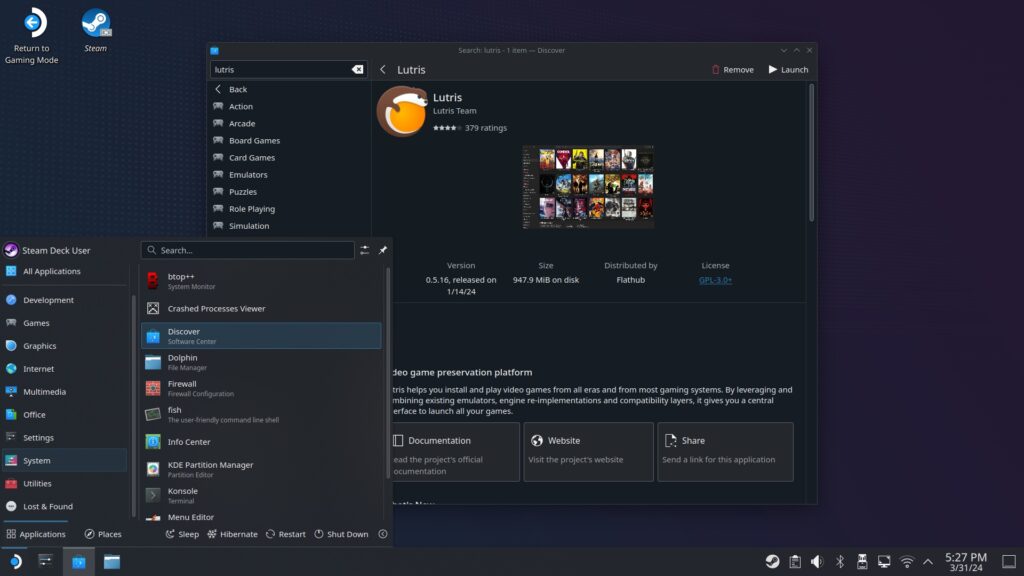Image resolution: width=1024 pixels, height=576 pixels.
Task: Open the GPL-3.0+ license link
Action: coord(715,280)
